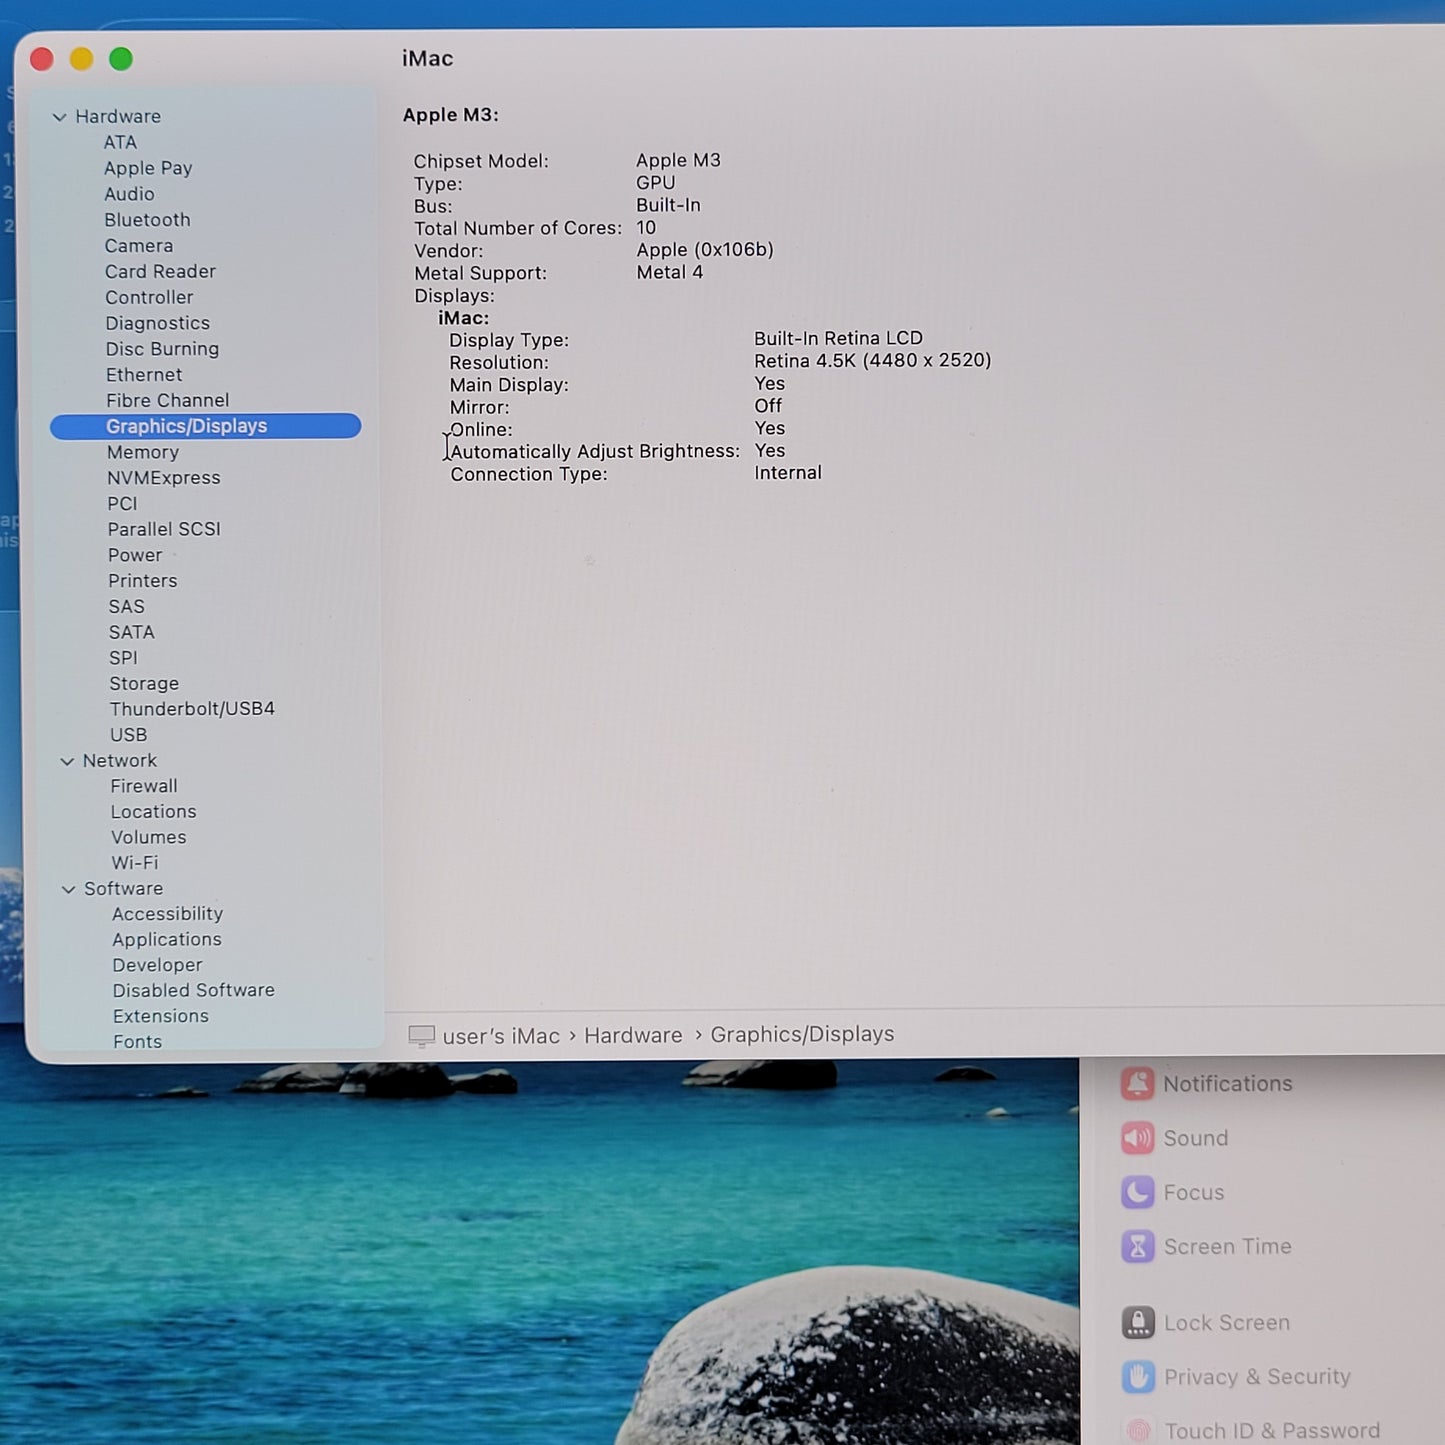Select Volumes under Network
Image resolution: width=1445 pixels, height=1445 pixels.
[x=148, y=837]
